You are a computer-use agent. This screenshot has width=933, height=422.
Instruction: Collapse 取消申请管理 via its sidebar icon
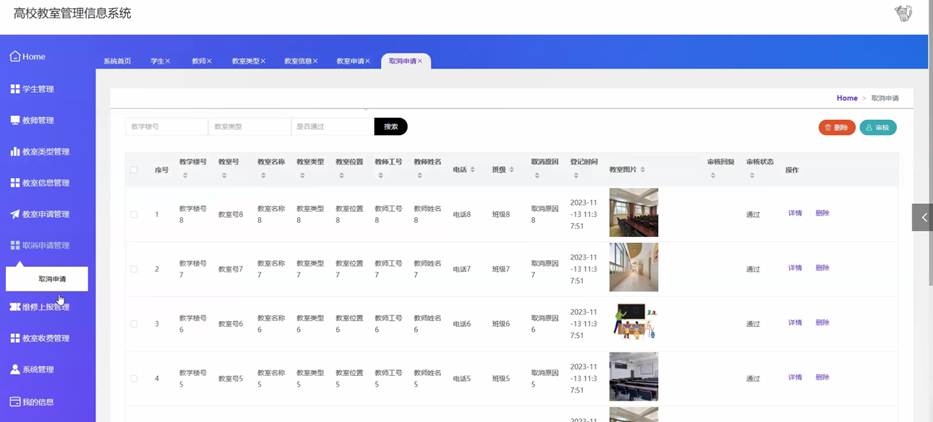click(15, 245)
